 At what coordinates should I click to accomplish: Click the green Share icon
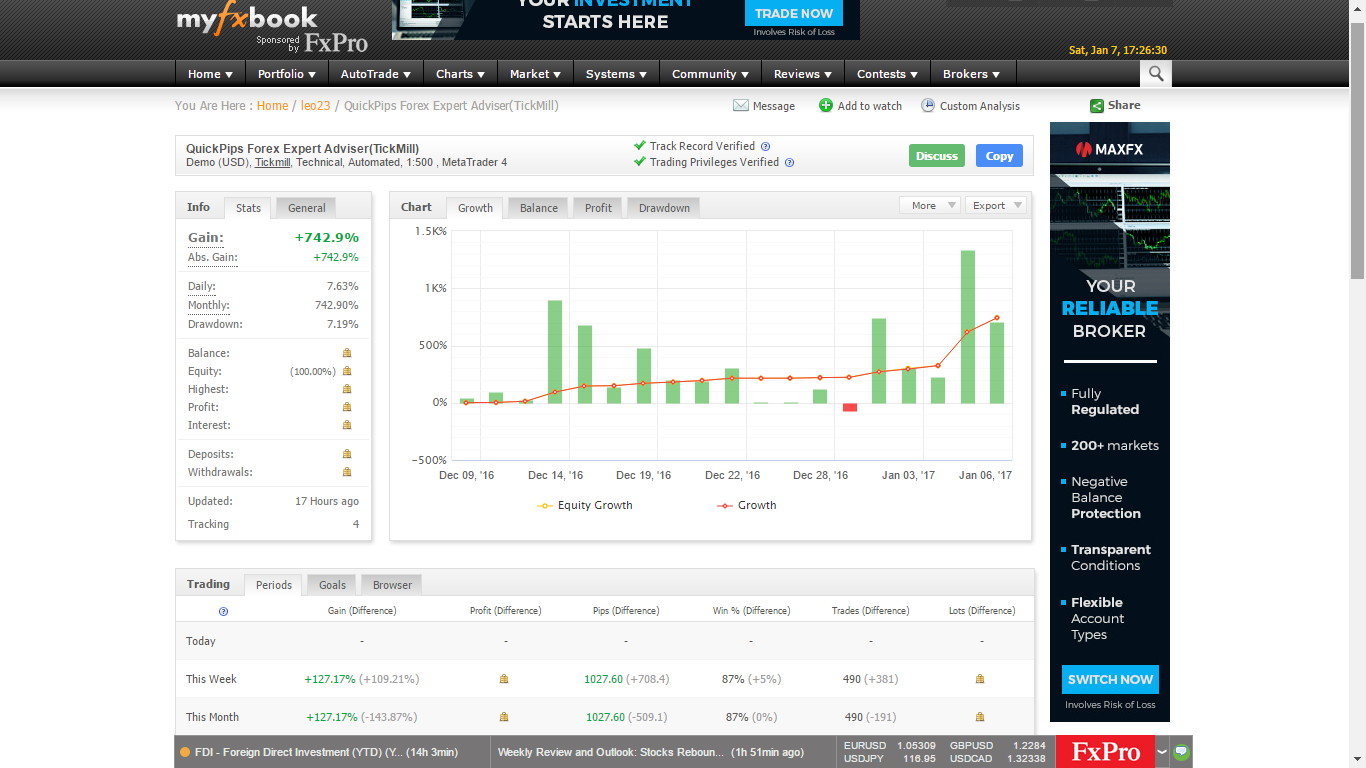pos(1097,105)
